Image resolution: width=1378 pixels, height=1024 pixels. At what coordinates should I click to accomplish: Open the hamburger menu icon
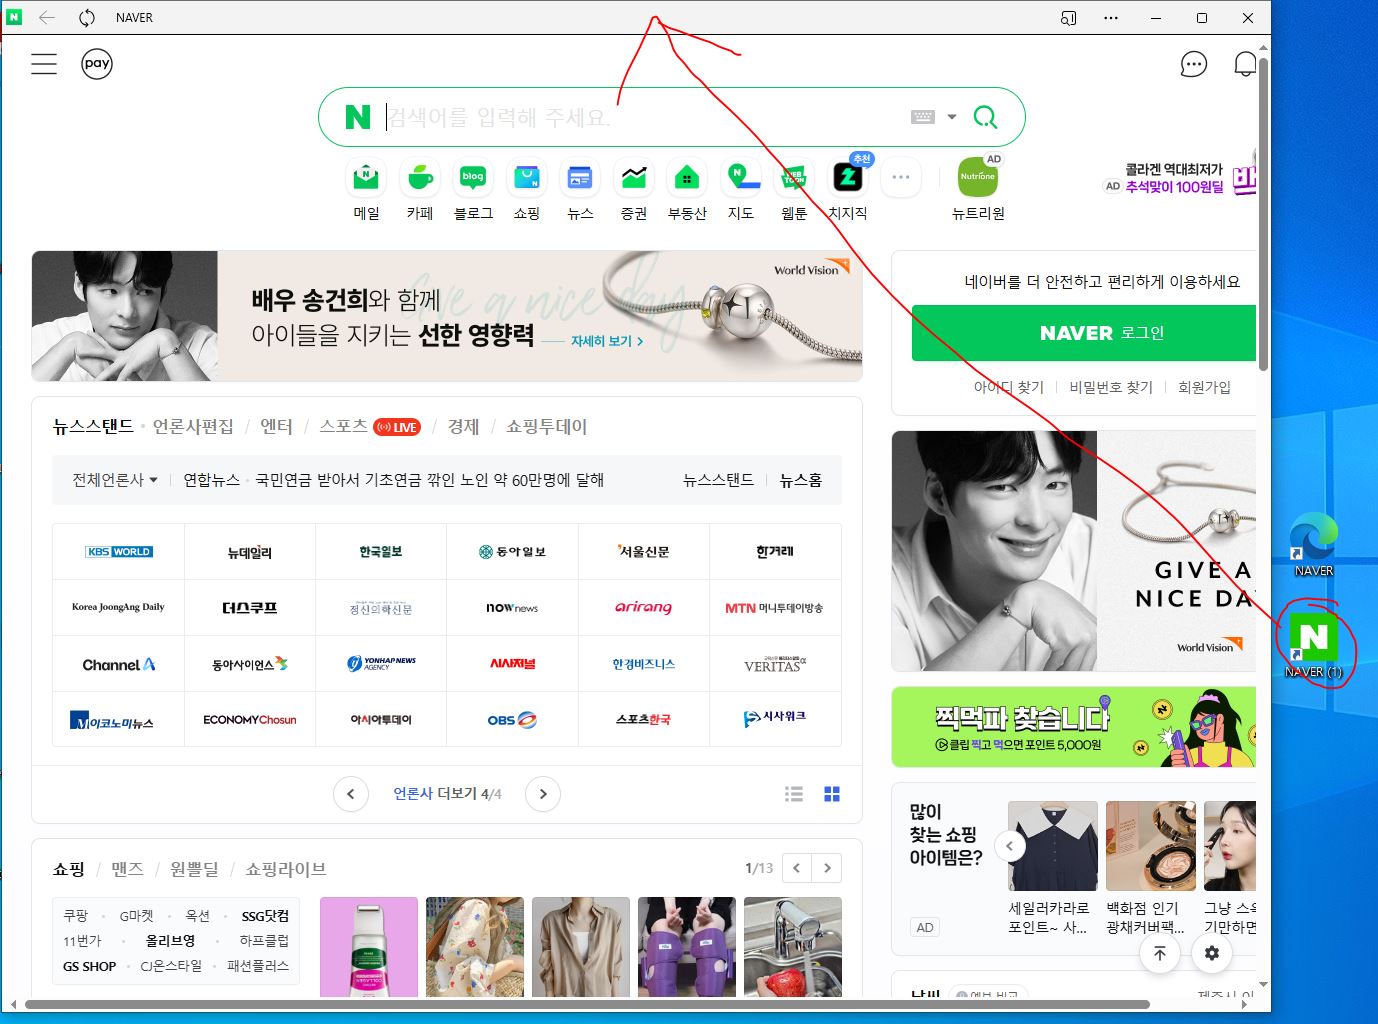[44, 64]
